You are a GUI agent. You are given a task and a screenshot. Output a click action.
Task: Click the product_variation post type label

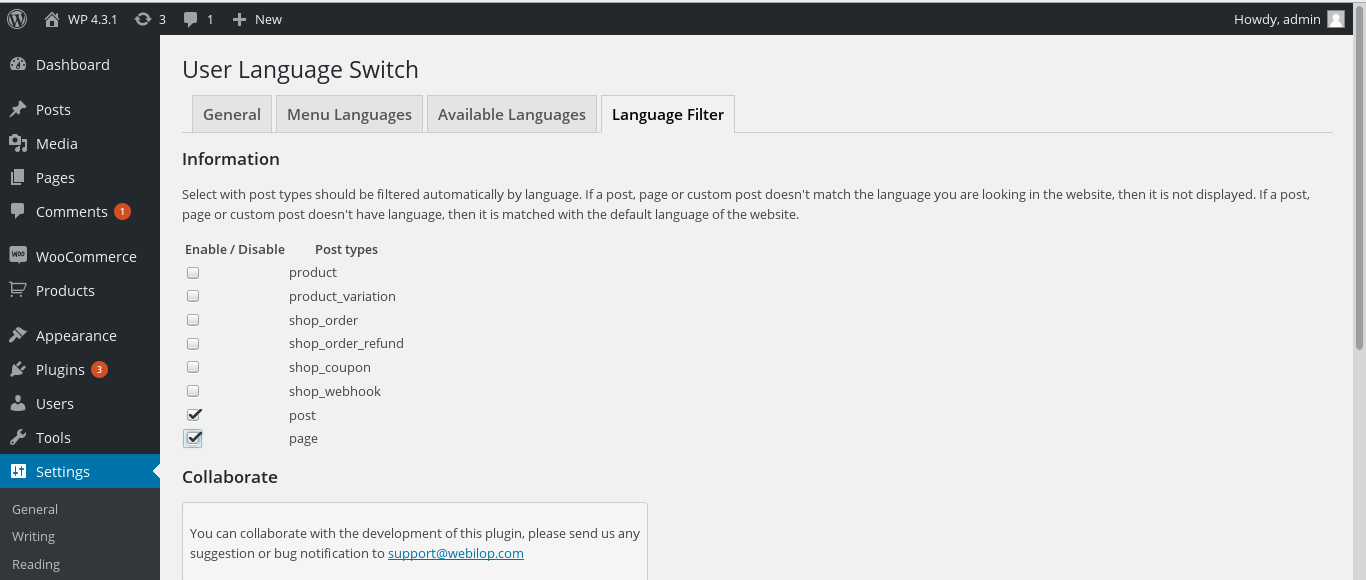[342, 296]
